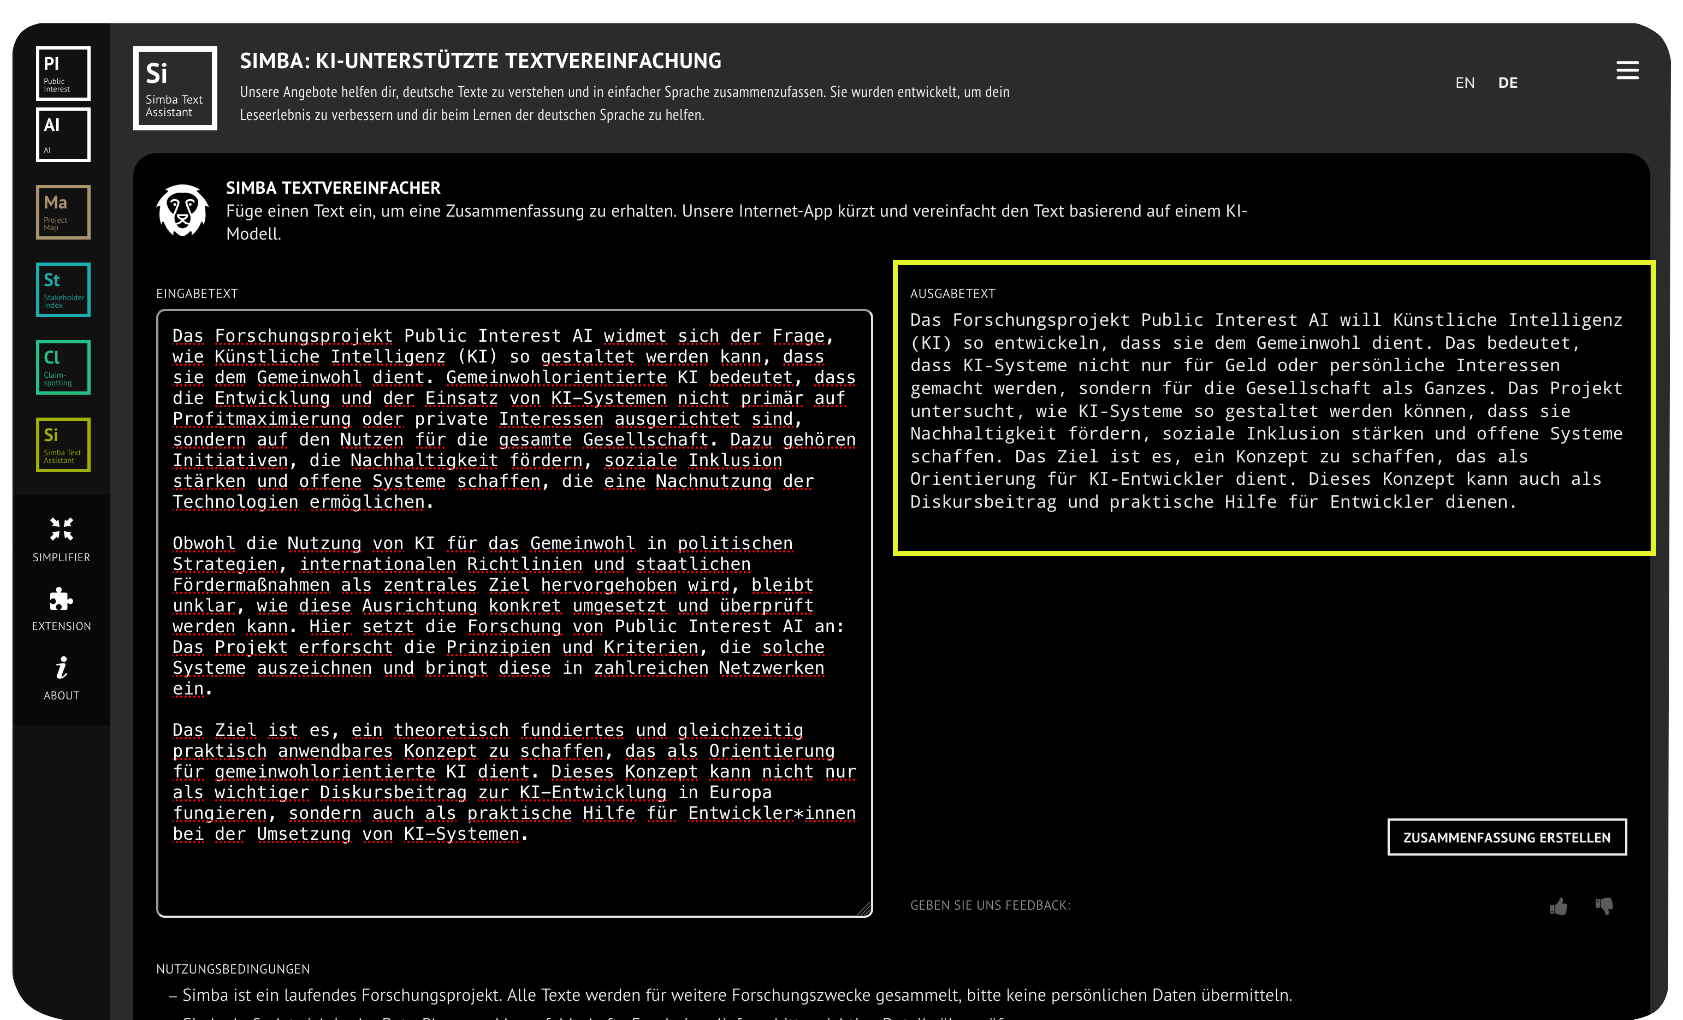This screenshot has width=1683, height=1020.
Task: Click the title 'SIMBA: KI-unterstützte Textvereinfachung'
Action: point(481,61)
